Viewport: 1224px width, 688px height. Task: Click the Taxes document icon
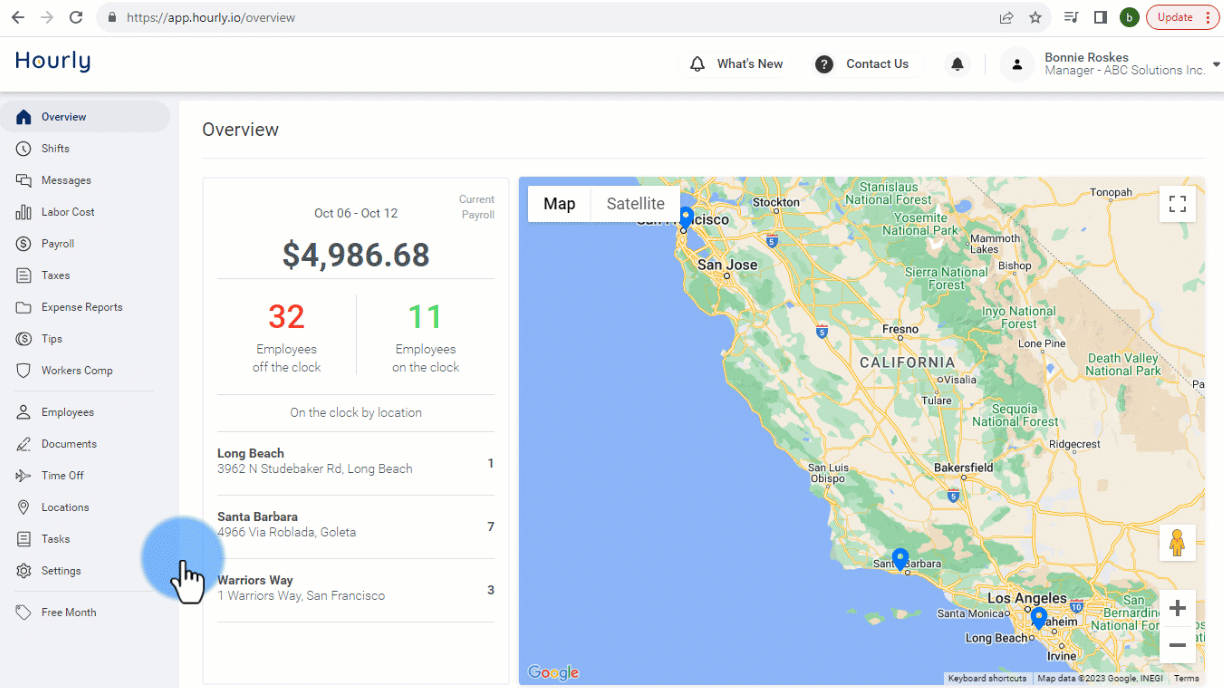pyautogui.click(x=24, y=275)
